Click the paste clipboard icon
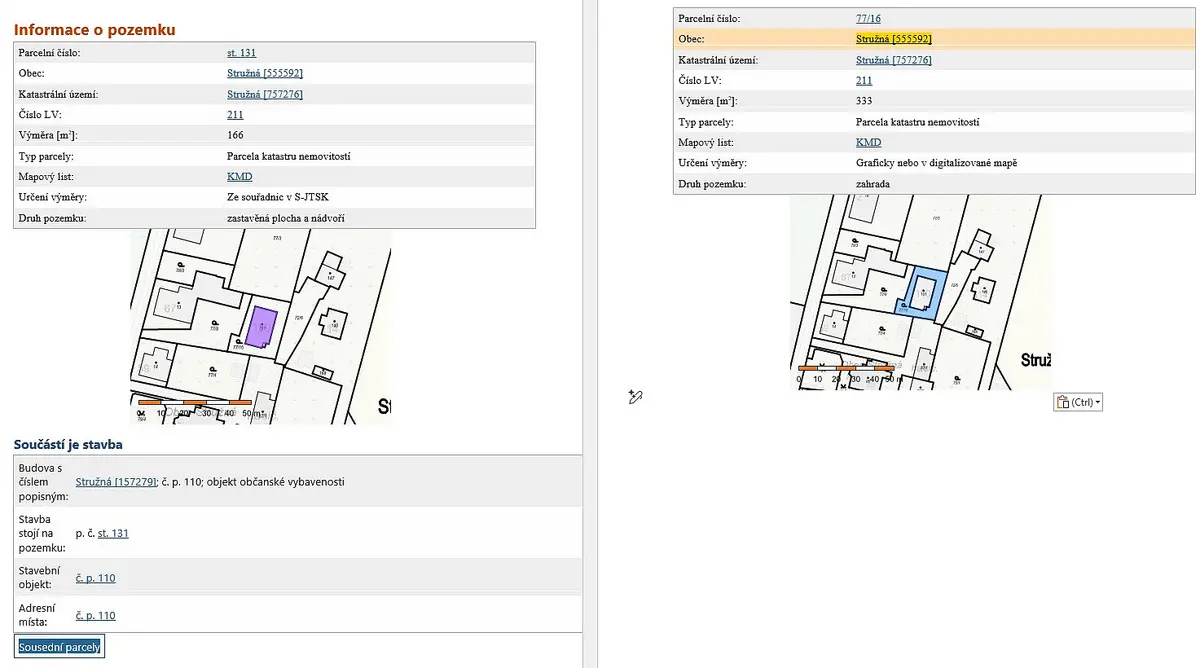The width and height of the screenshot is (1200, 668). (x=1063, y=402)
